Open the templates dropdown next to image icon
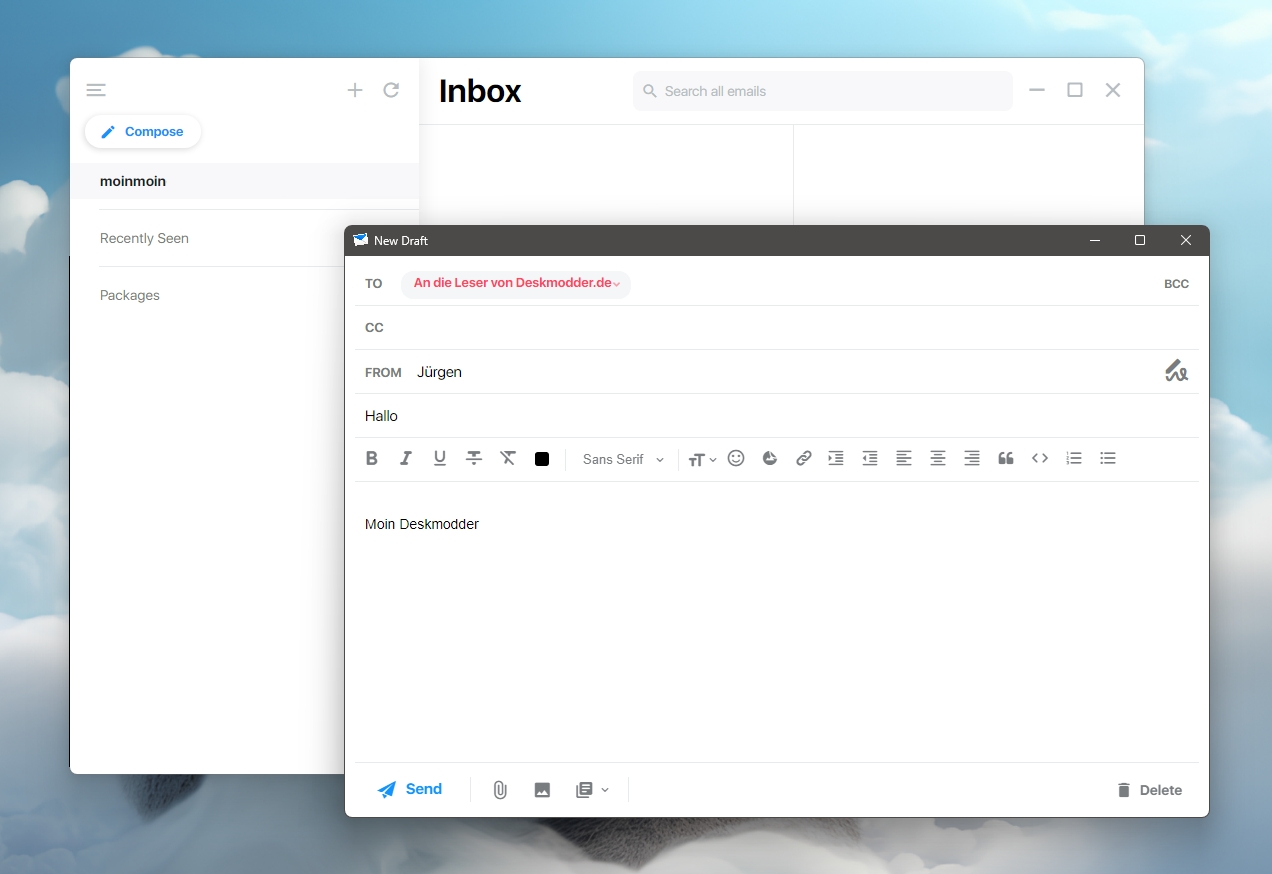1272x874 pixels. (592, 790)
